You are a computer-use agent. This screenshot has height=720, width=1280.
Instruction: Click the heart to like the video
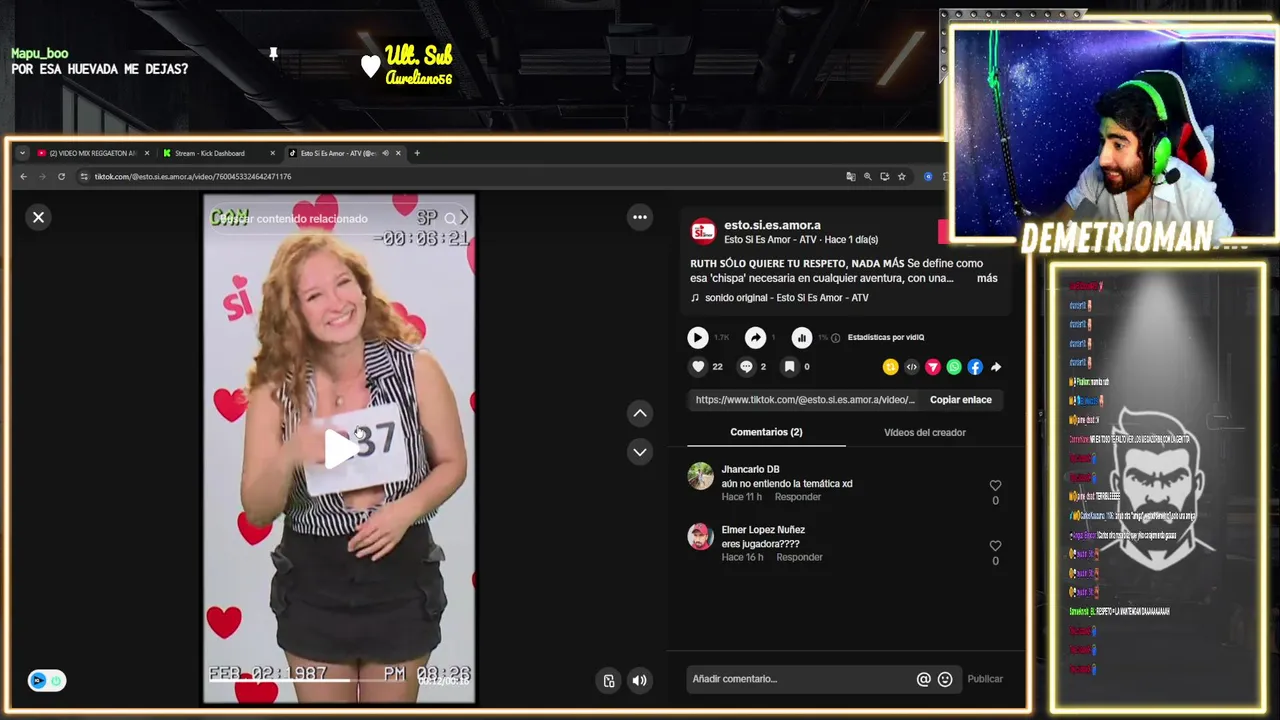pyautogui.click(x=698, y=367)
